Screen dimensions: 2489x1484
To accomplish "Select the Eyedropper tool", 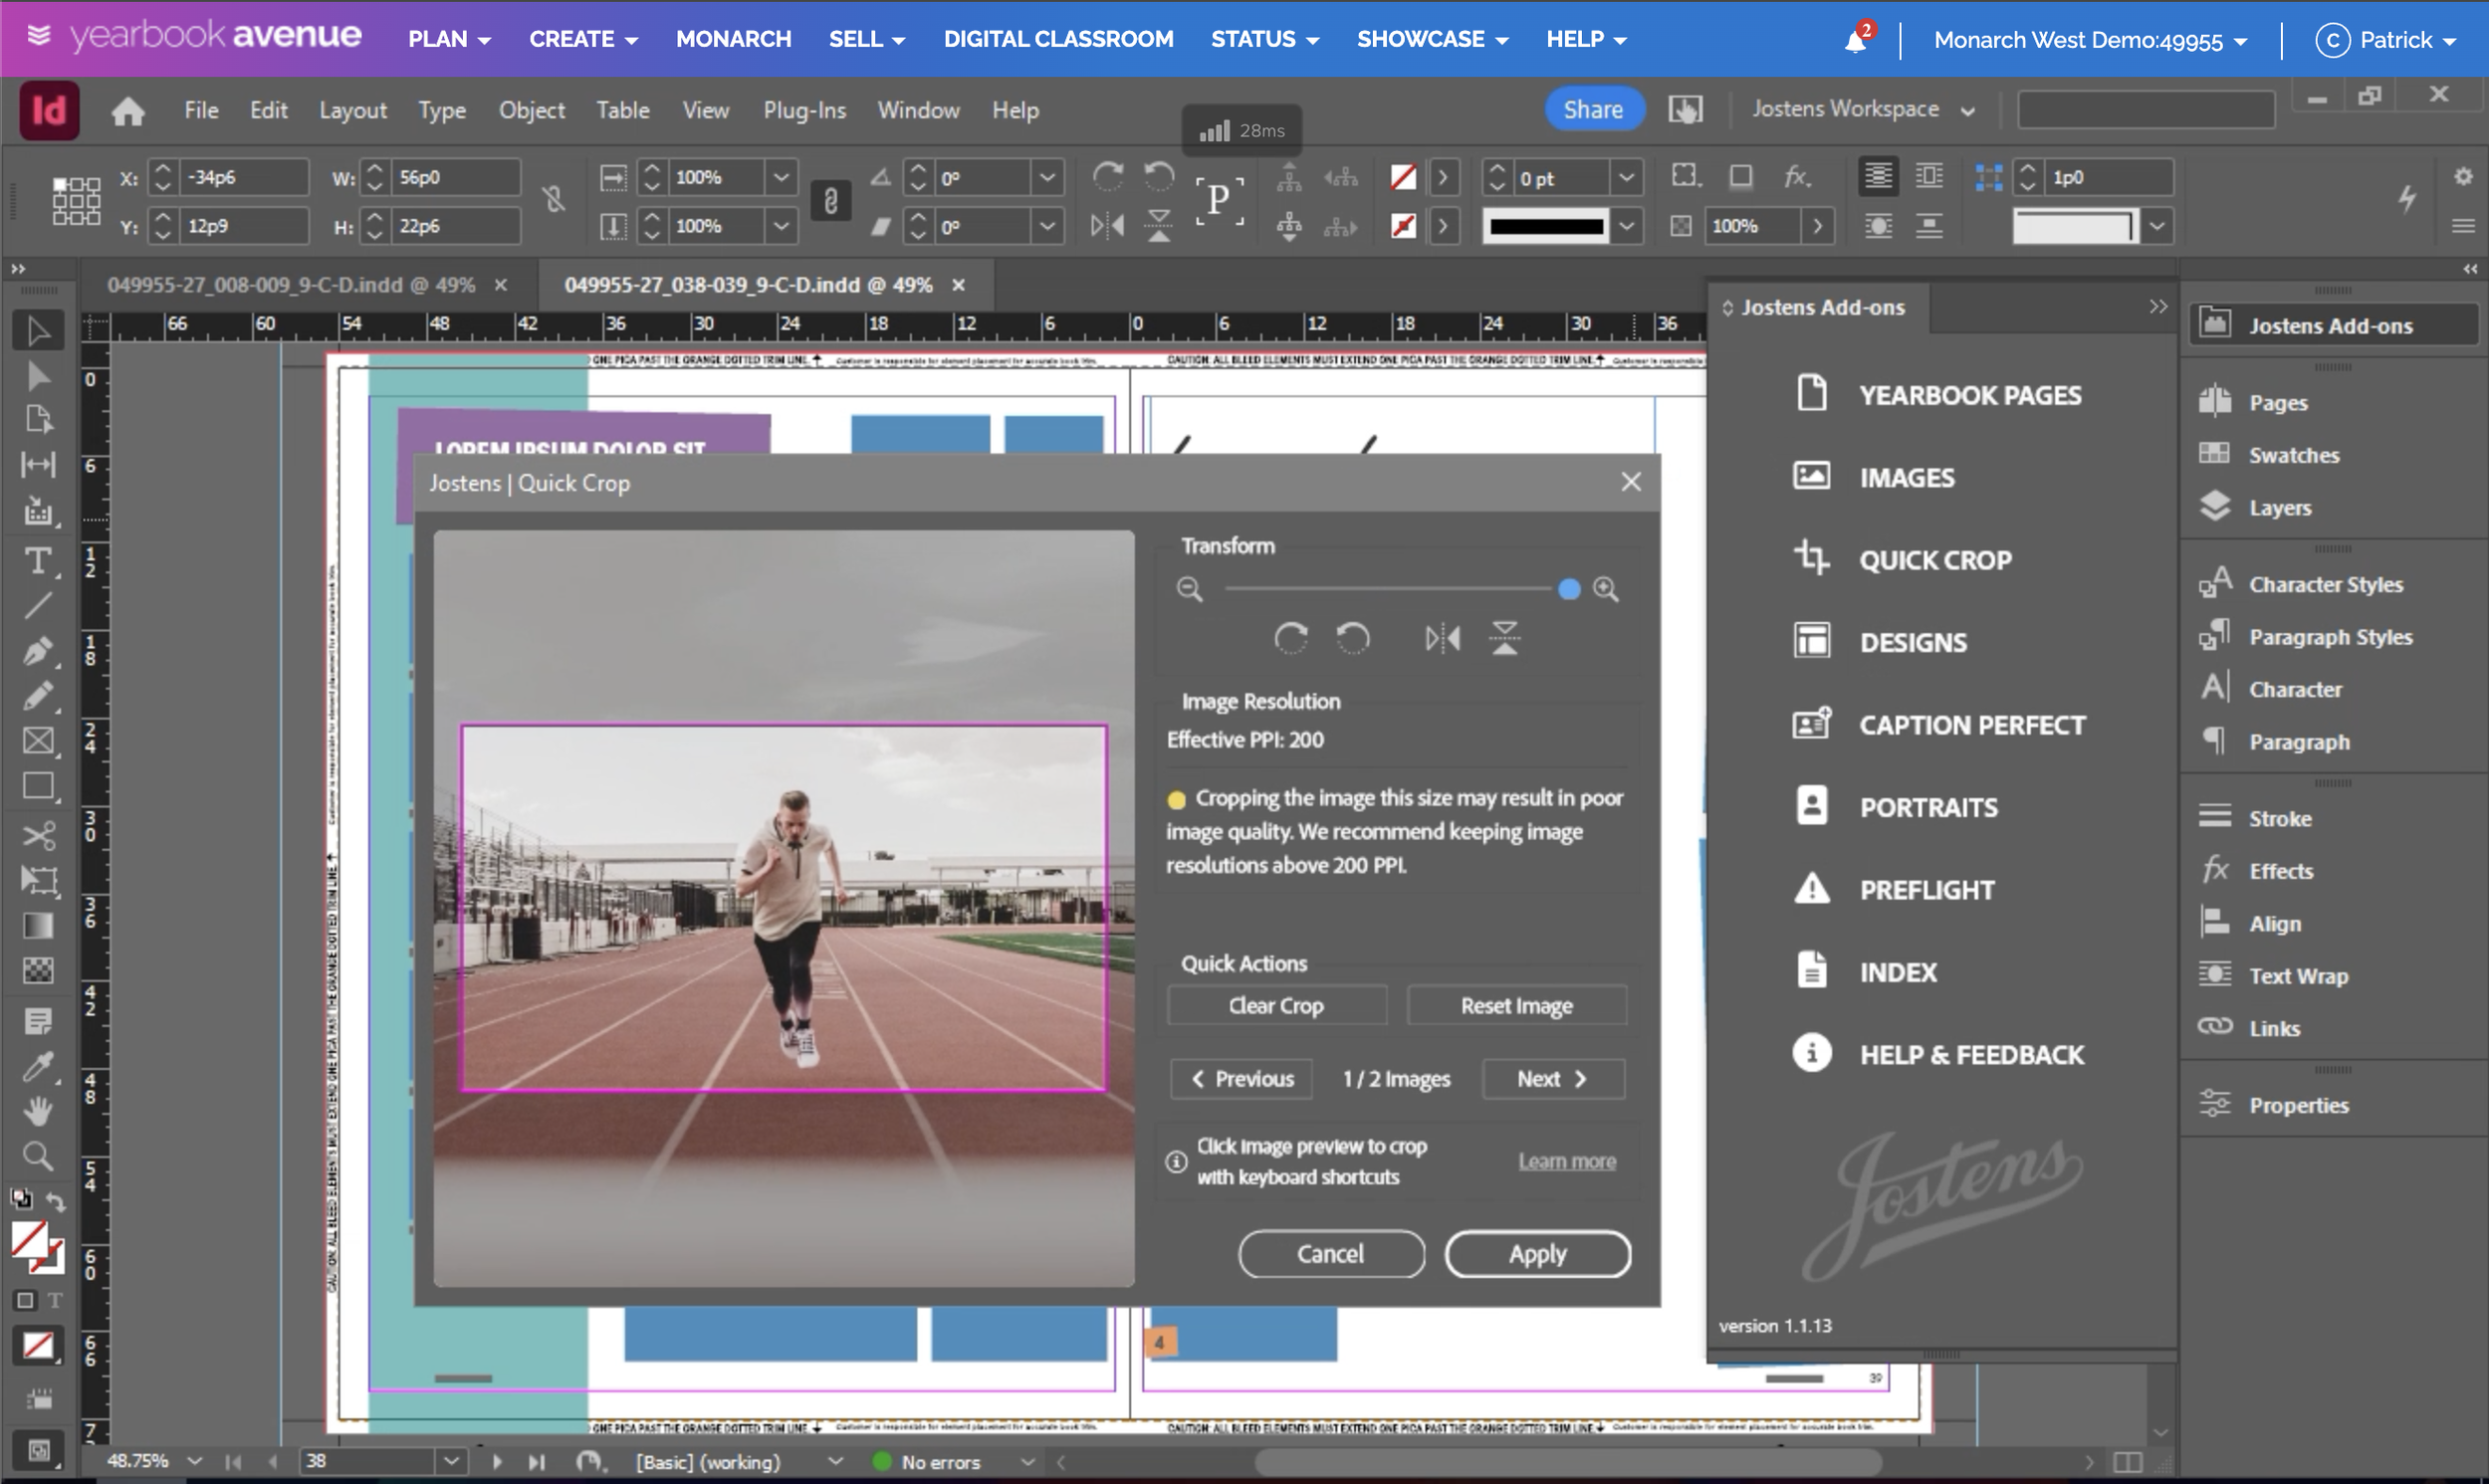I will (38, 1067).
